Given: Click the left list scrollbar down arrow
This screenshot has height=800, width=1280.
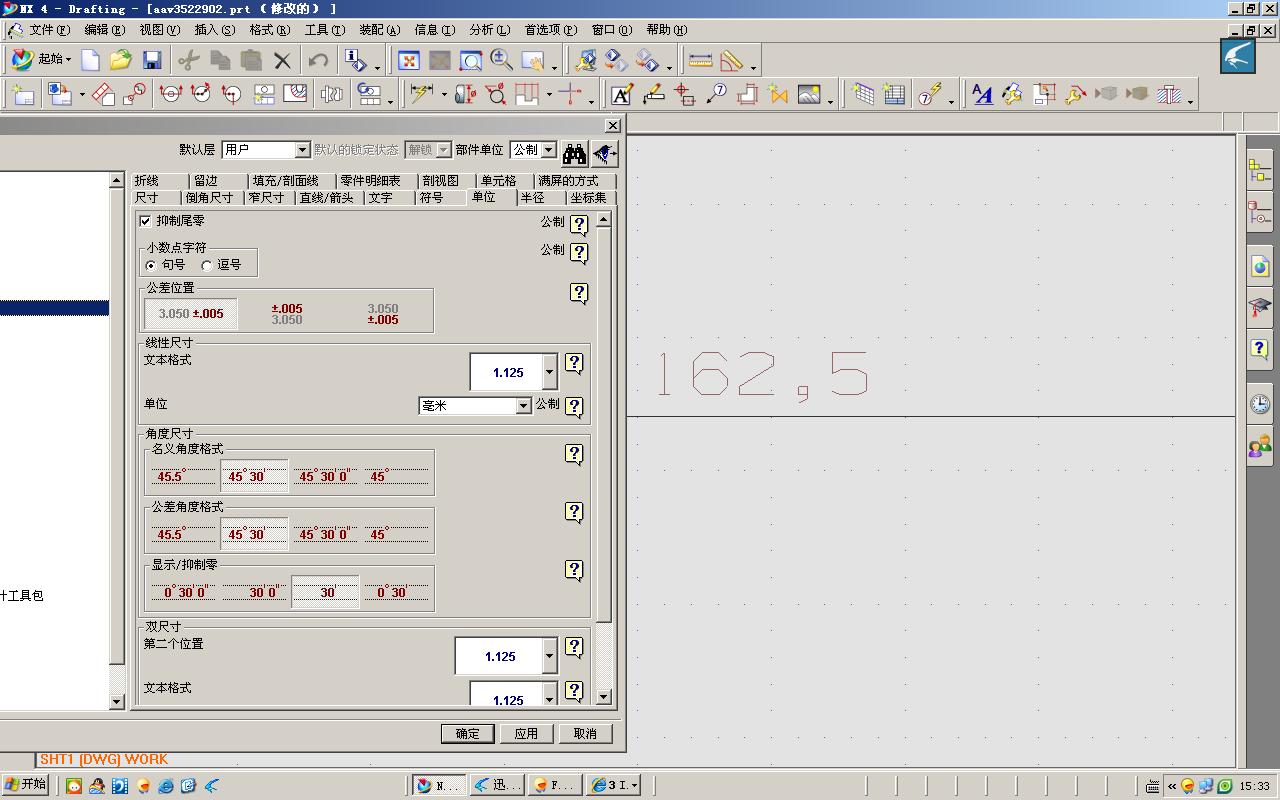Looking at the screenshot, I should (116, 701).
